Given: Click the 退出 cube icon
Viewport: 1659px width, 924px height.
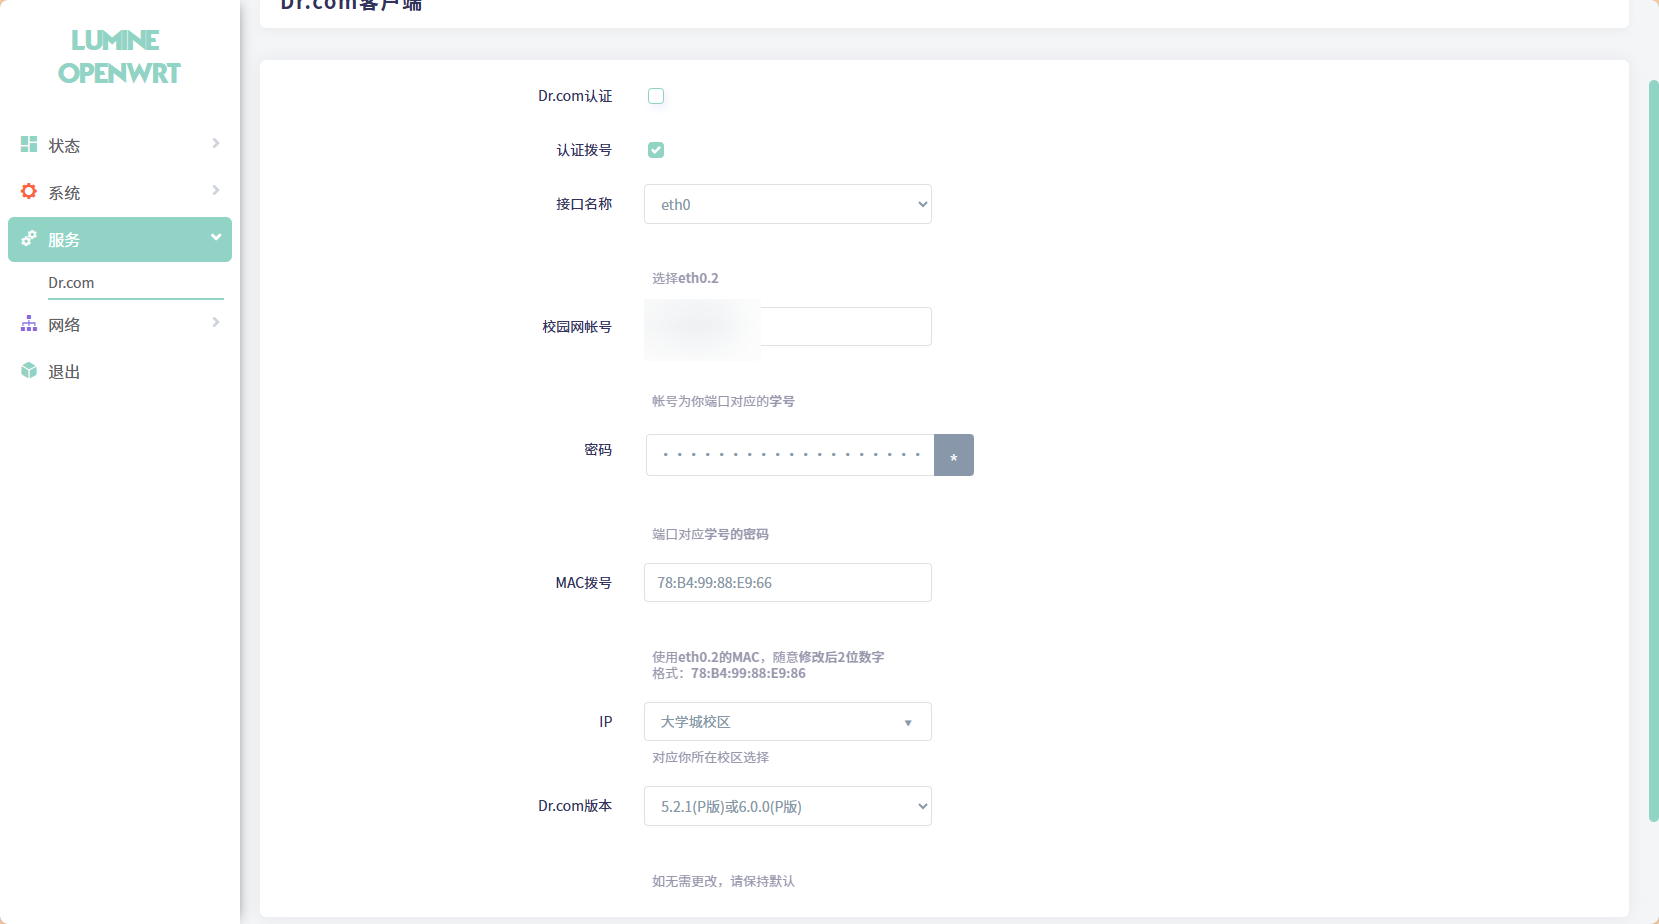Looking at the screenshot, I should pos(29,371).
